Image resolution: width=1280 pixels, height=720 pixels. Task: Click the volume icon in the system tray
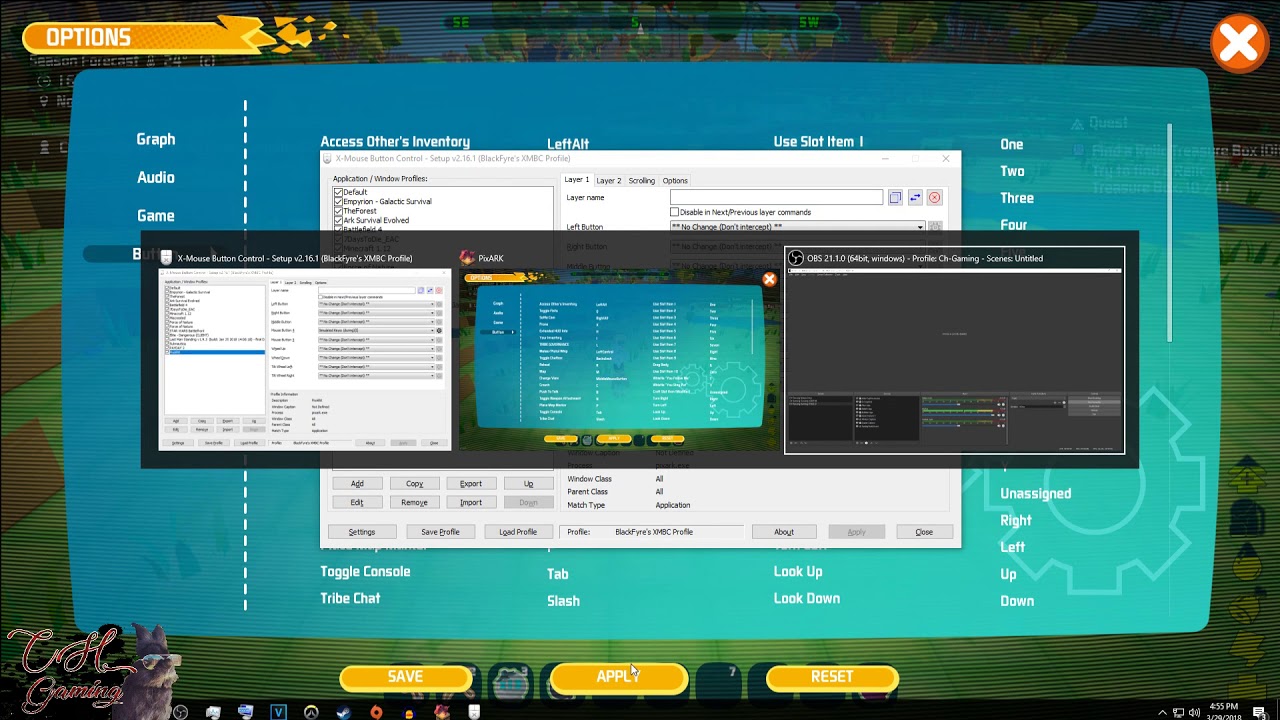[x=1194, y=712]
